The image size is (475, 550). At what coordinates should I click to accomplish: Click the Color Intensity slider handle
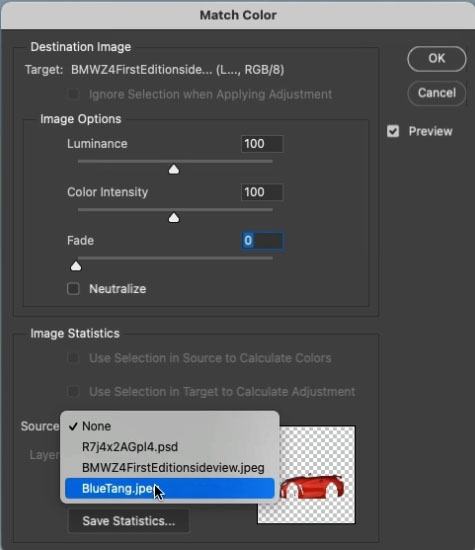click(x=174, y=218)
